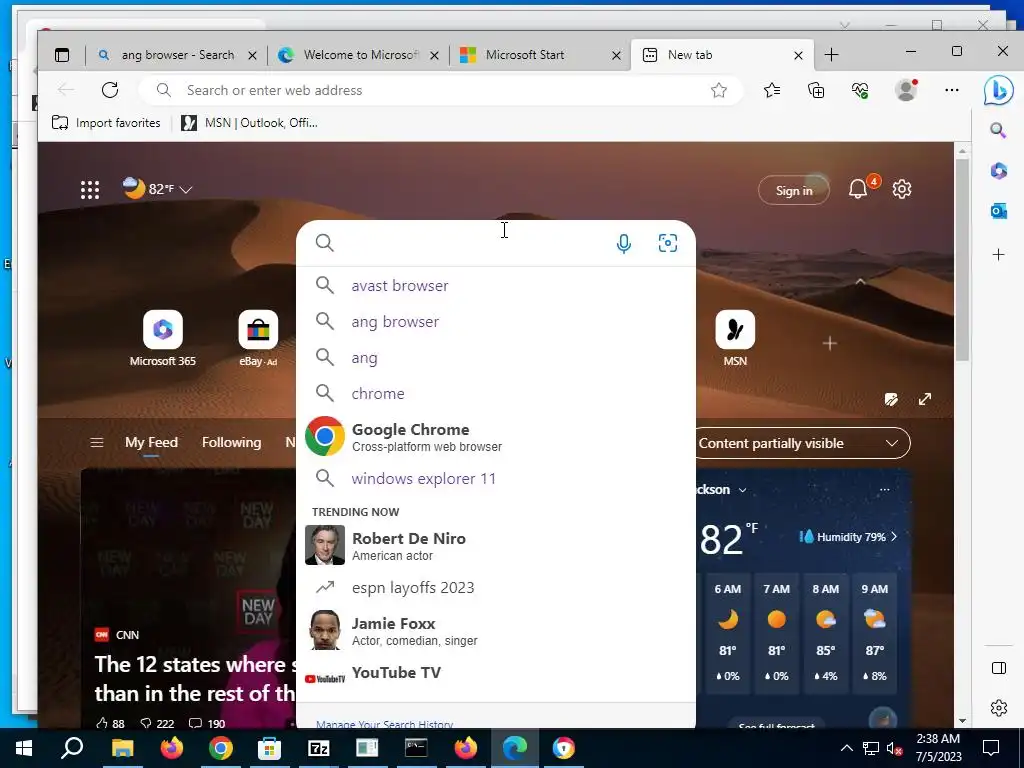Collapse quick links with chevron up
1024x768 pixels.
pos(860,281)
